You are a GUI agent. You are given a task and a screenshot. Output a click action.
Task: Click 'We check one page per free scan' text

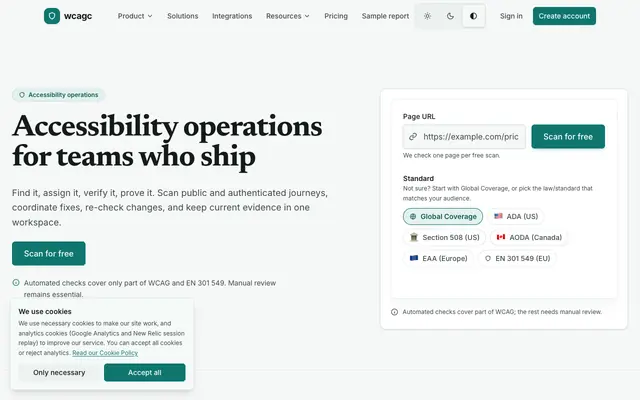pyautogui.click(x=451, y=156)
